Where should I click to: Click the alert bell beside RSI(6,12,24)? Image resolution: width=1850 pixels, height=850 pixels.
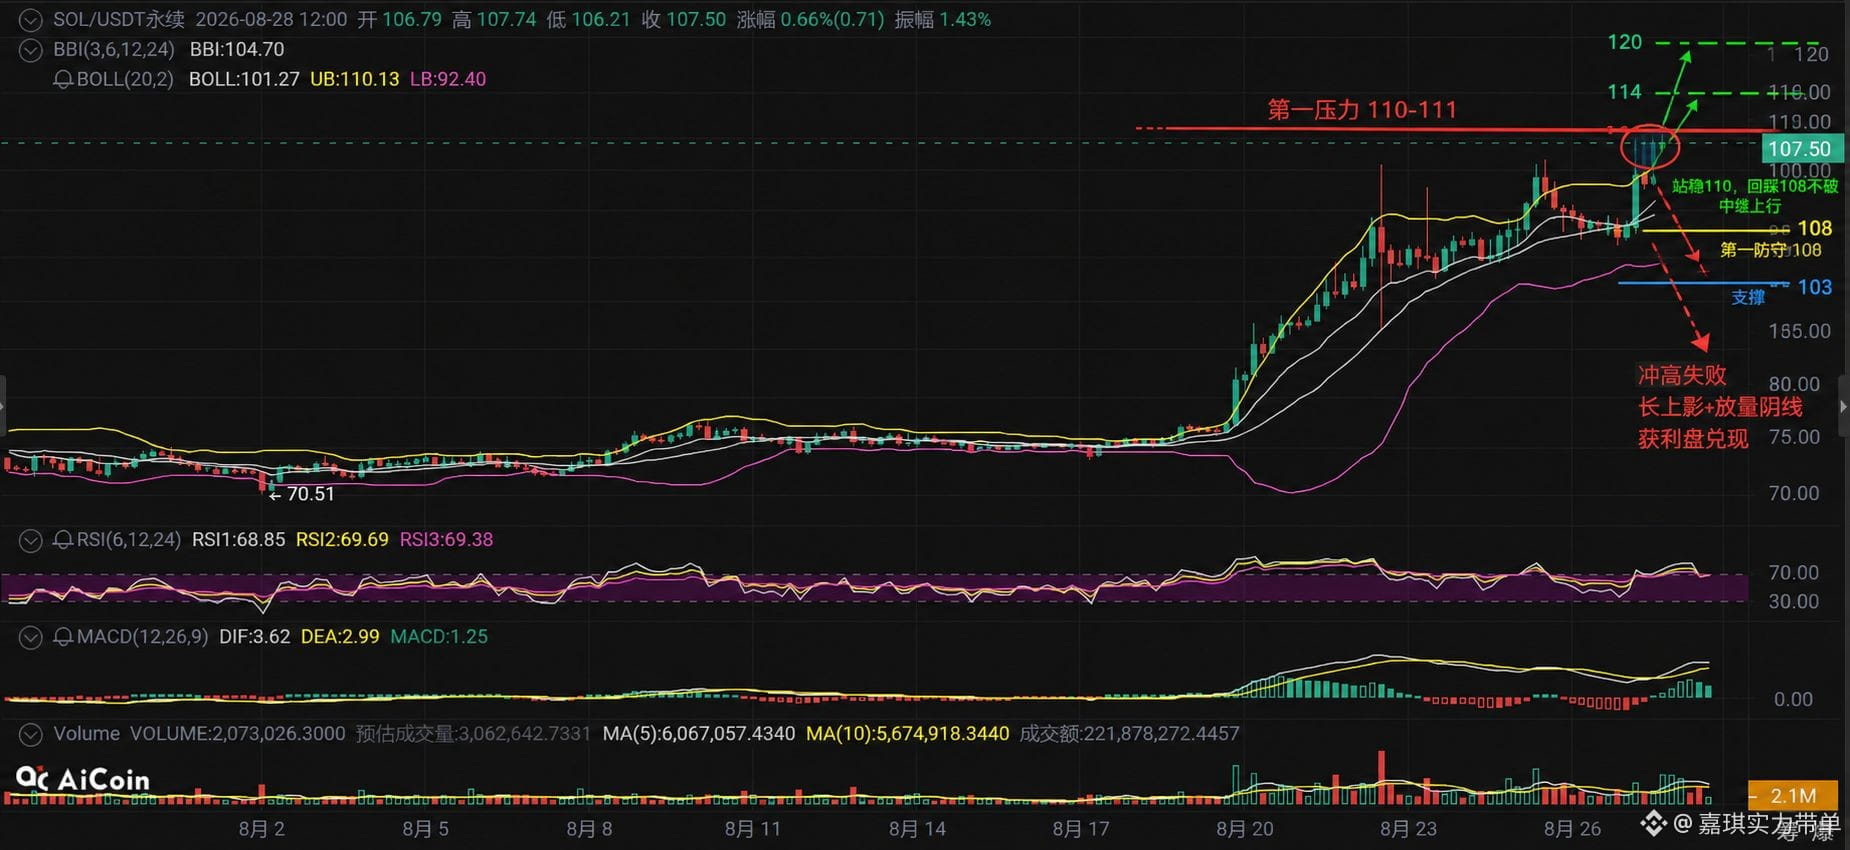click(x=63, y=540)
